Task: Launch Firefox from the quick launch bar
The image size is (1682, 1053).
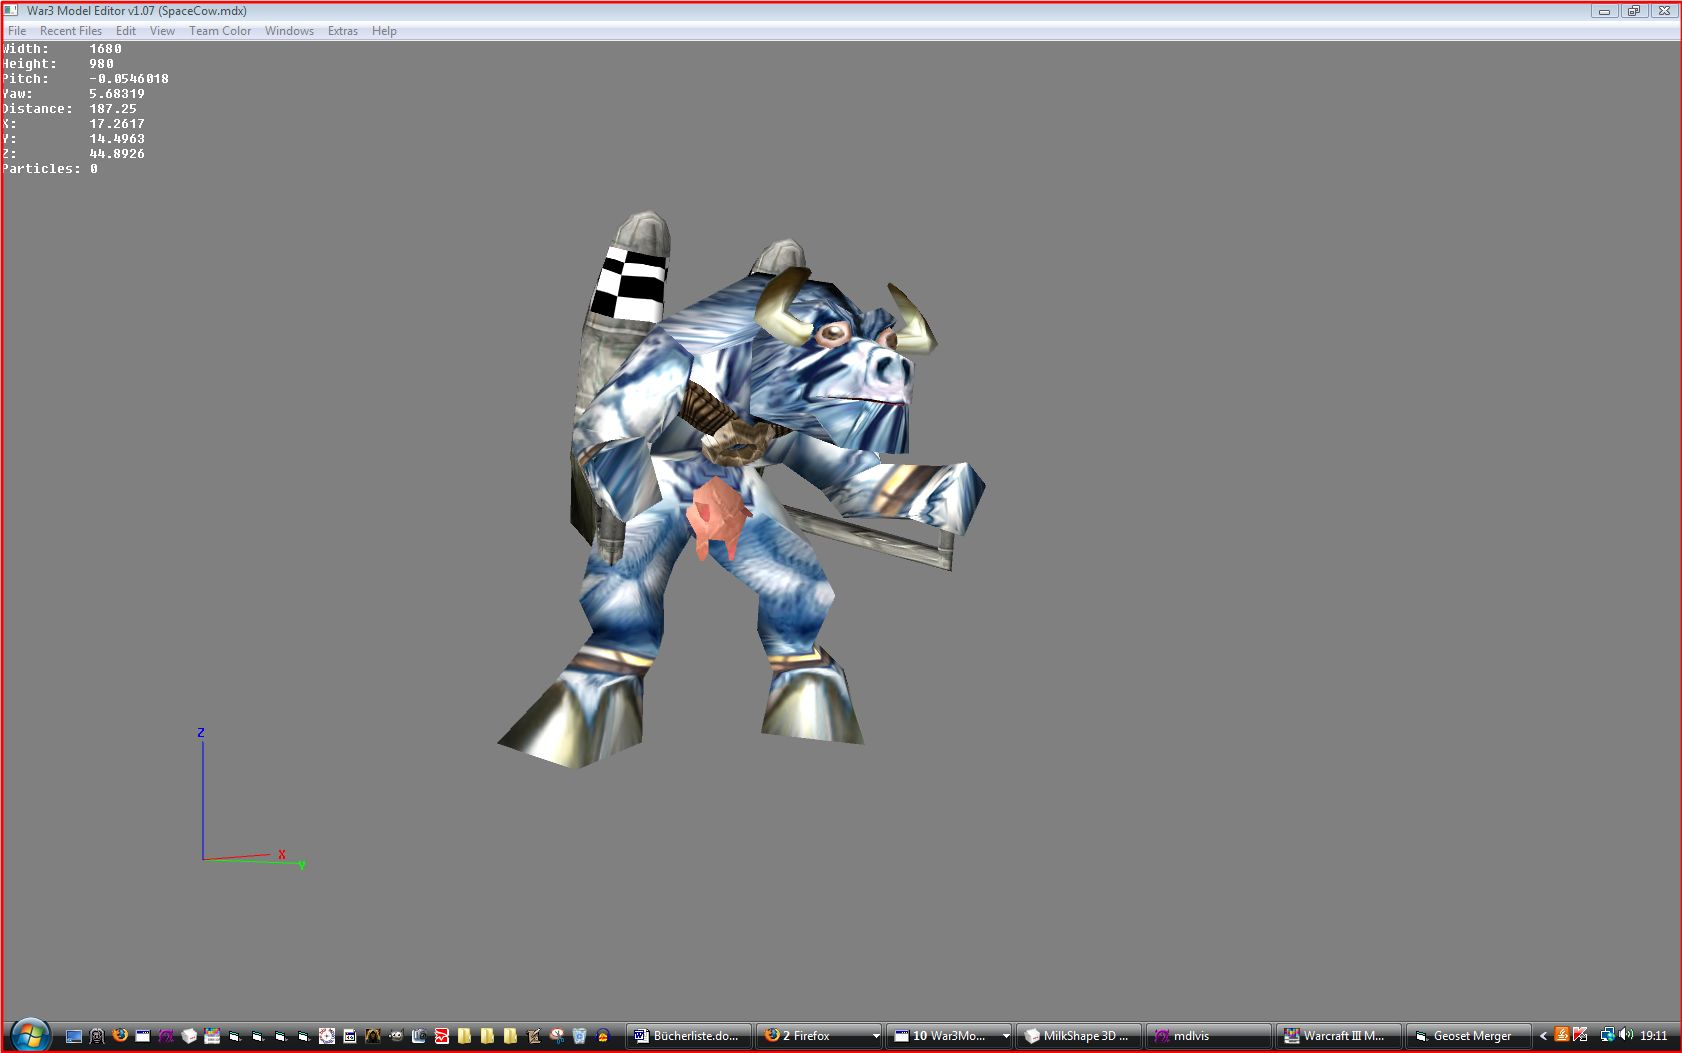Action: tap(120, 1035)
